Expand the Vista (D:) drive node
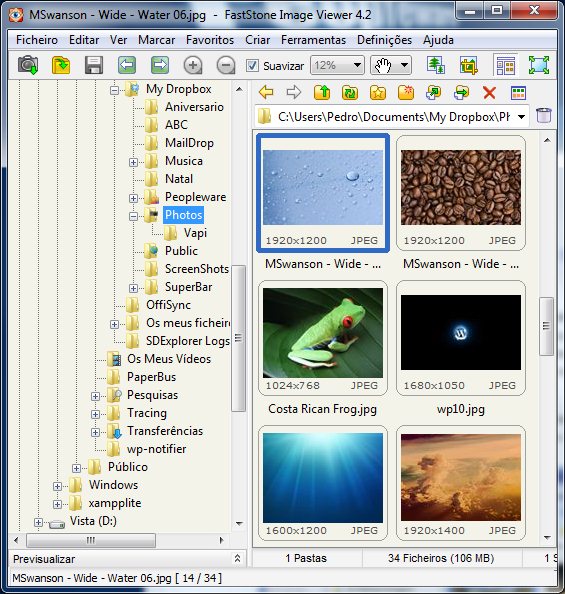The image size is (565, 594). 38,522
